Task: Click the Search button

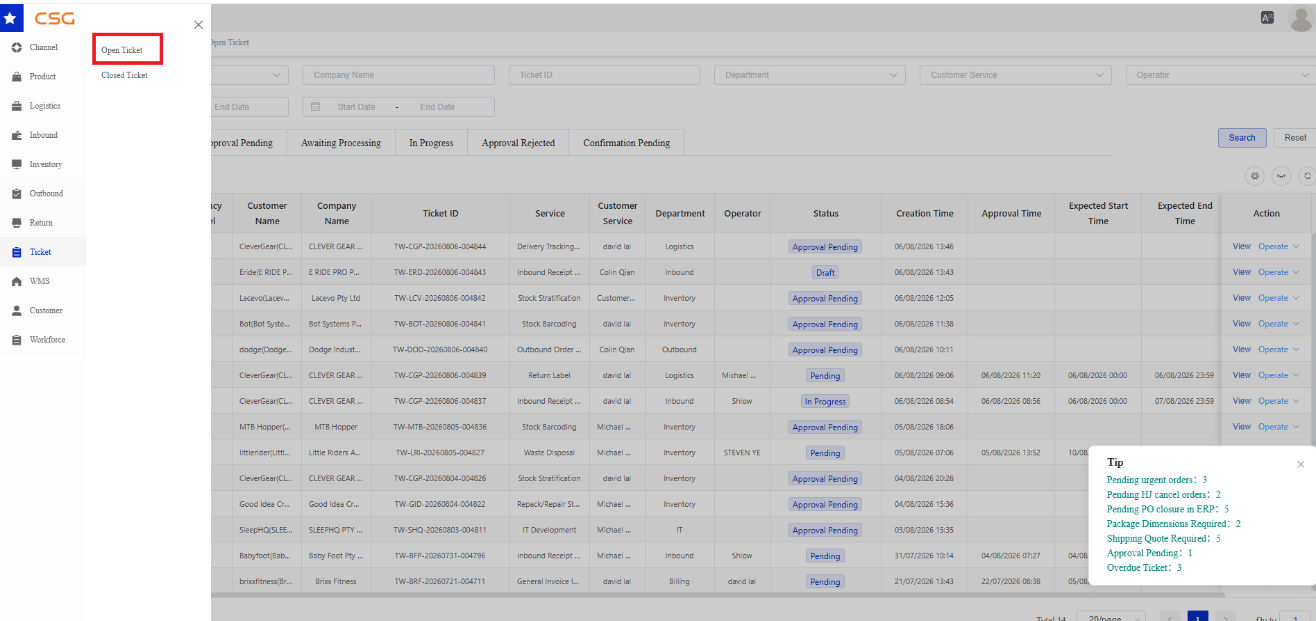Action: (1242, 138)
